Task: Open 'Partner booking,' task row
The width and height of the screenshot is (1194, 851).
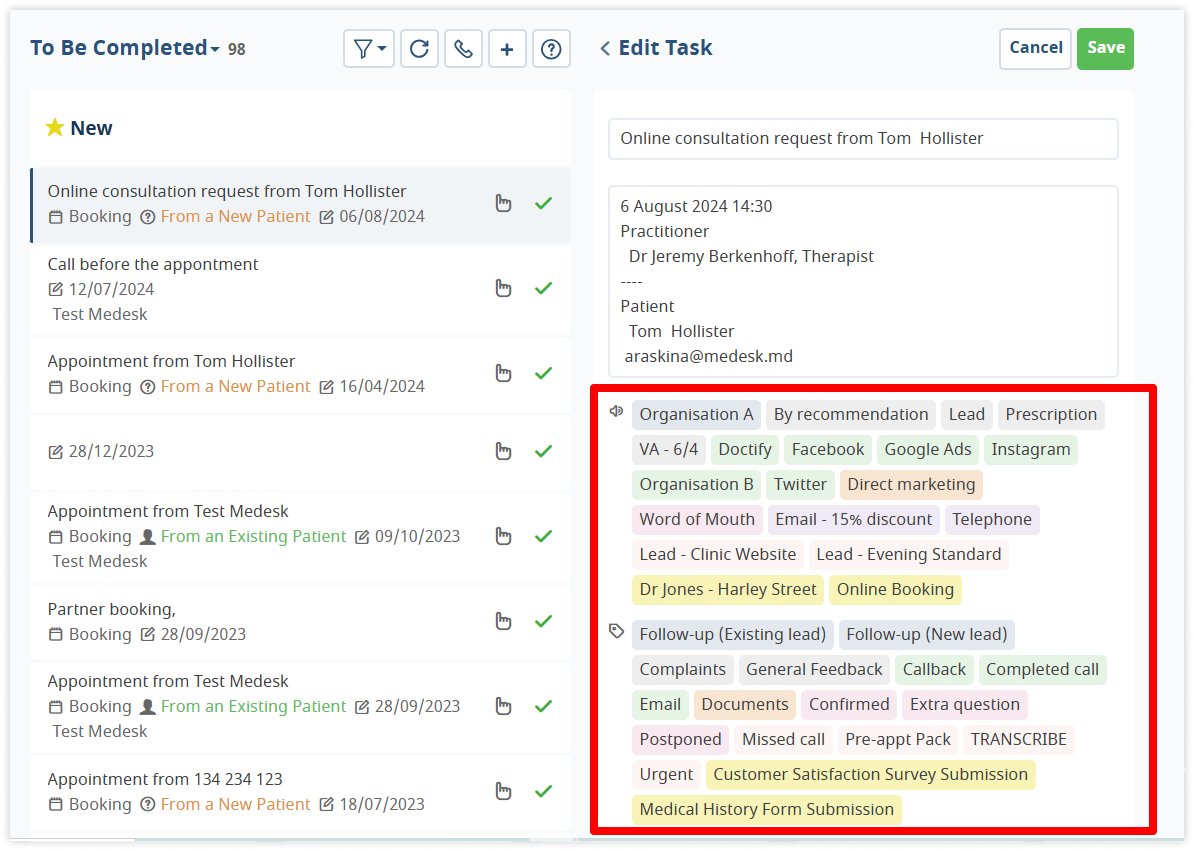Action: 301,622
